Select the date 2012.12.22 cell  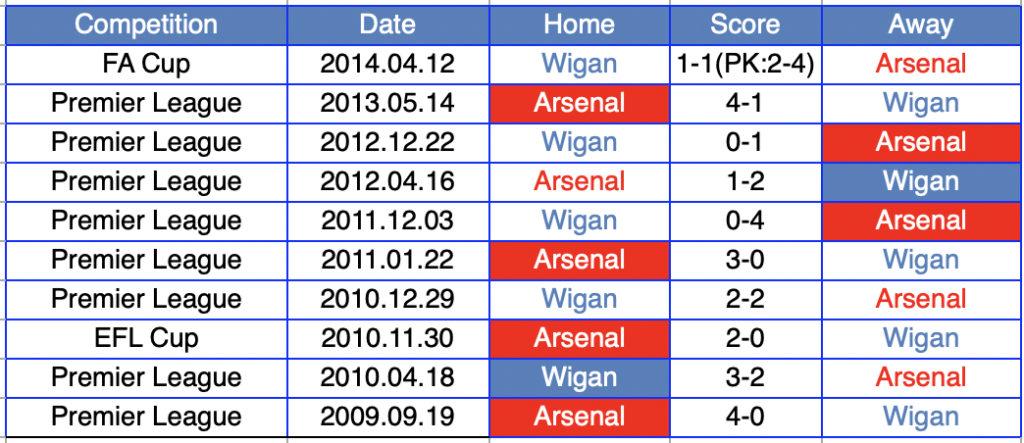[x=387, y=142]
